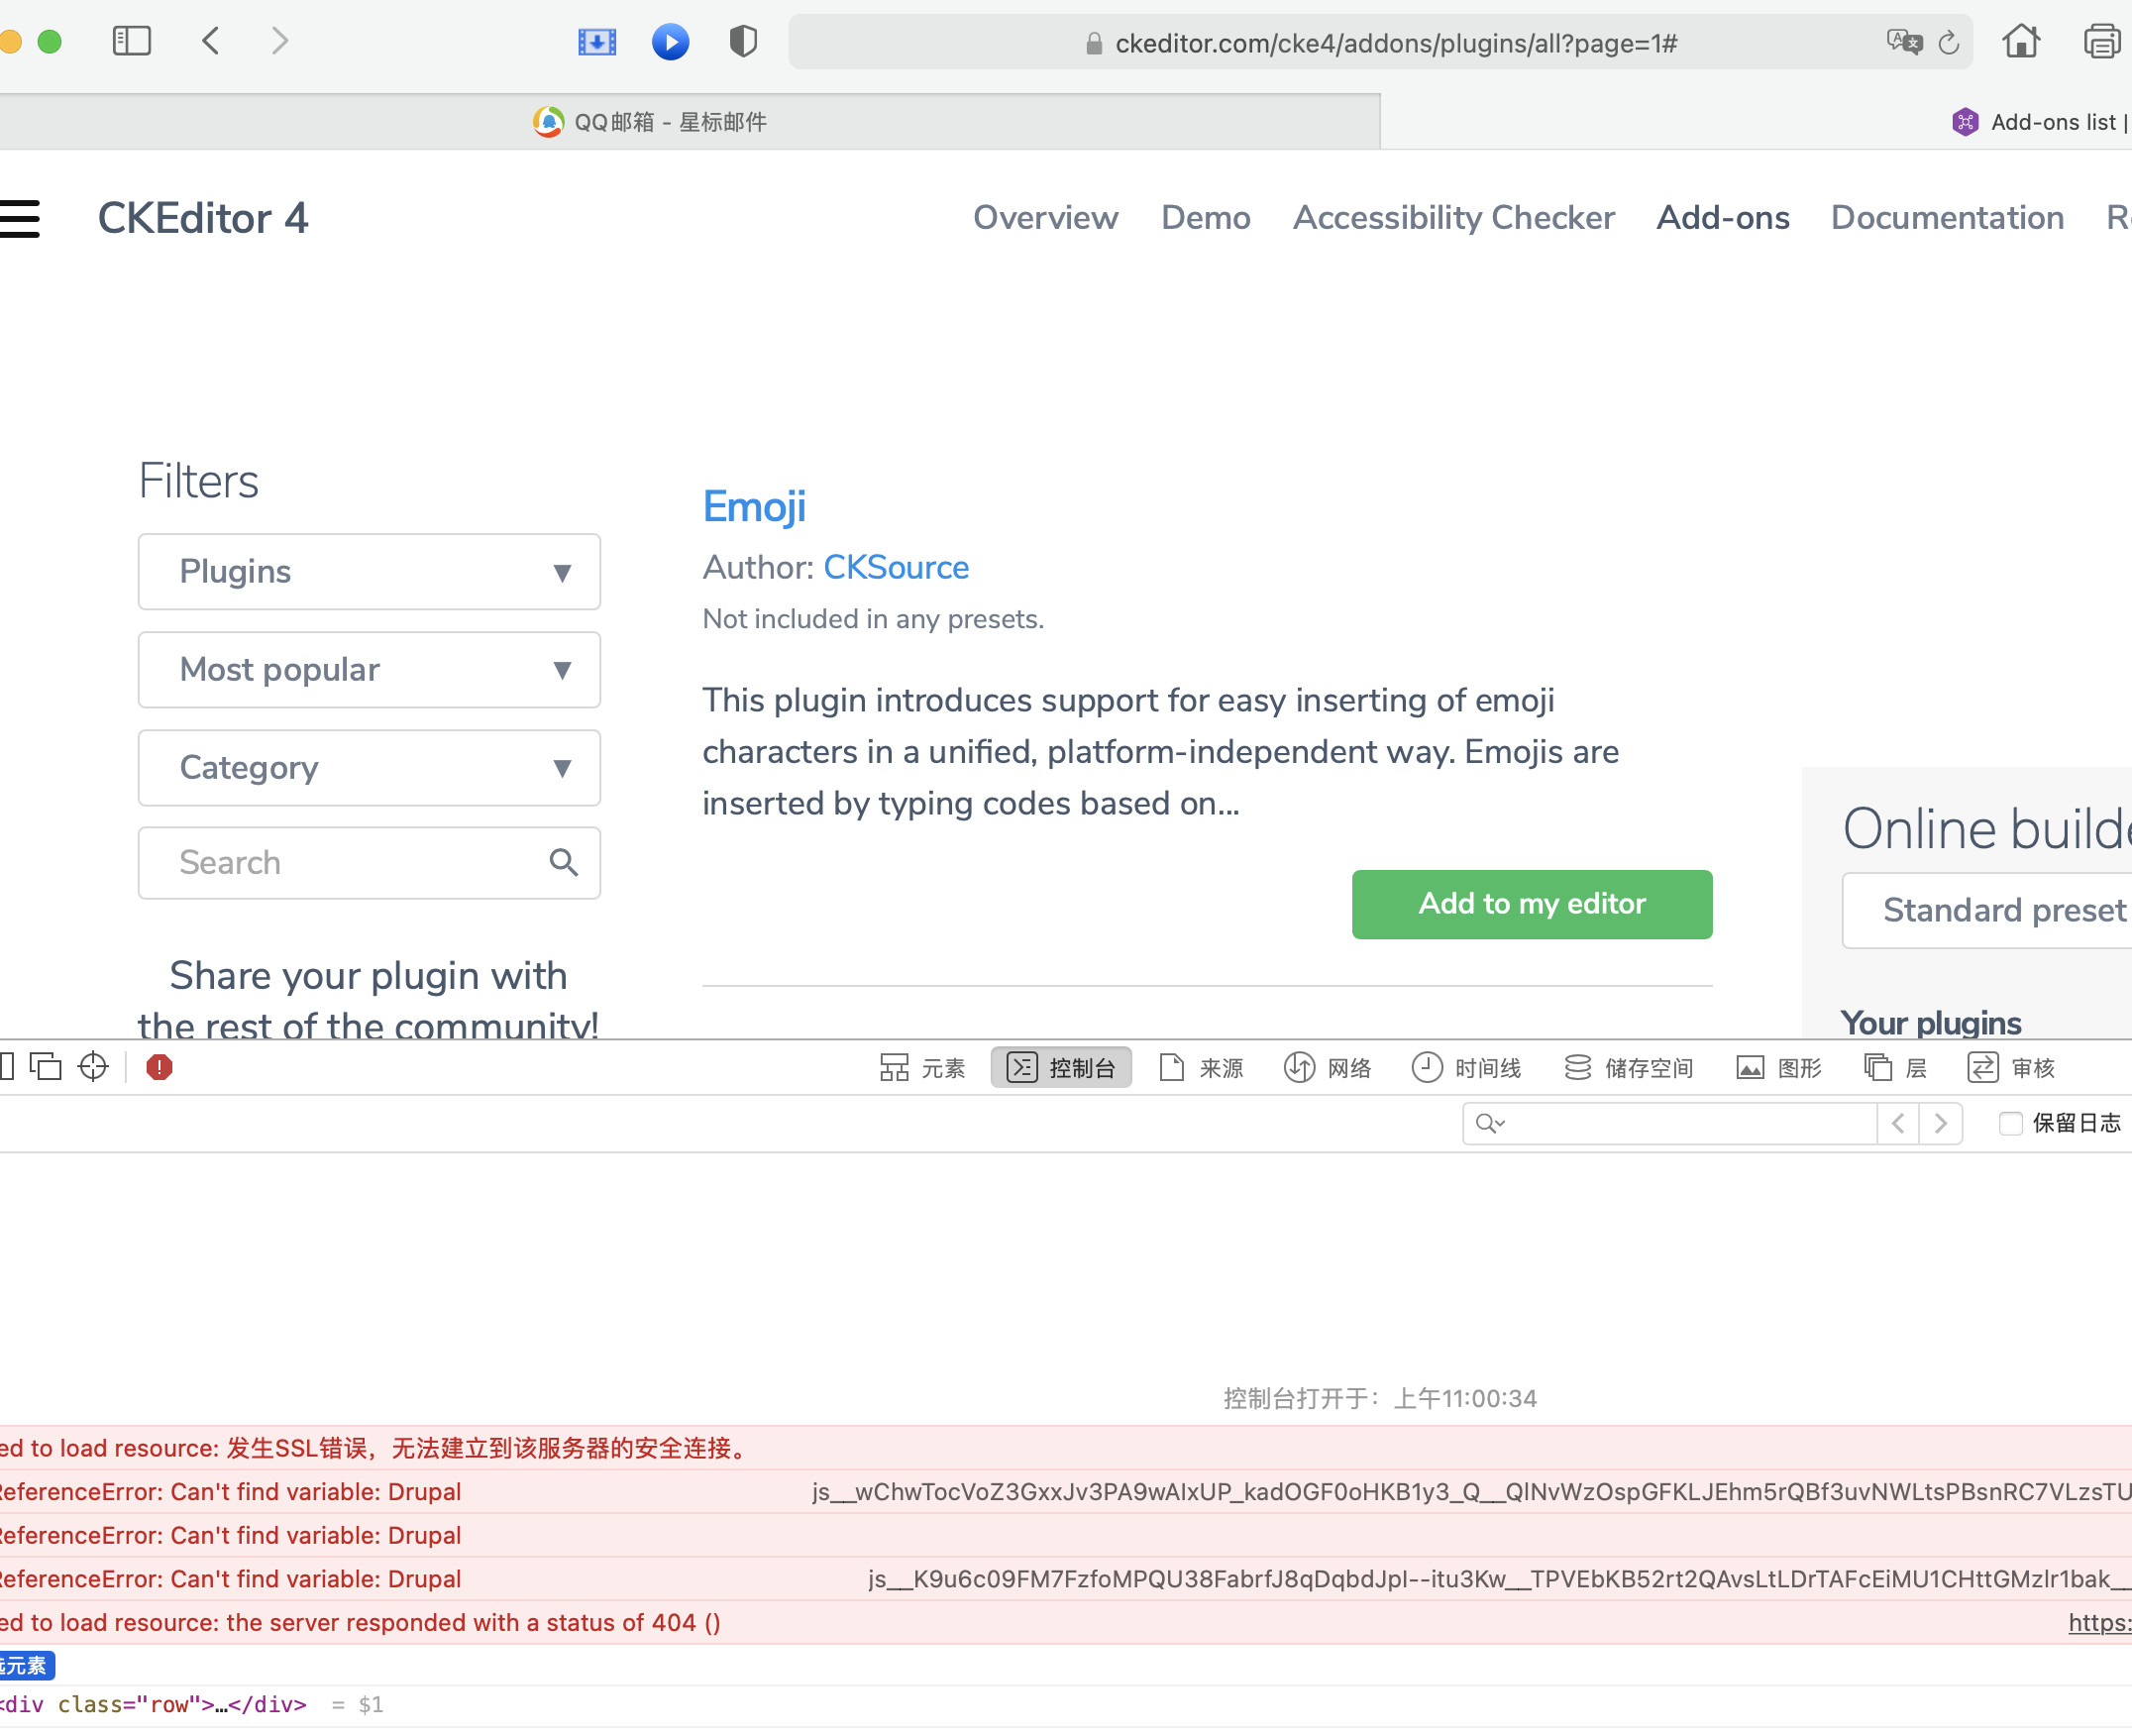
Task: Click the blue play extension icon
Action: tap(670, 42)
